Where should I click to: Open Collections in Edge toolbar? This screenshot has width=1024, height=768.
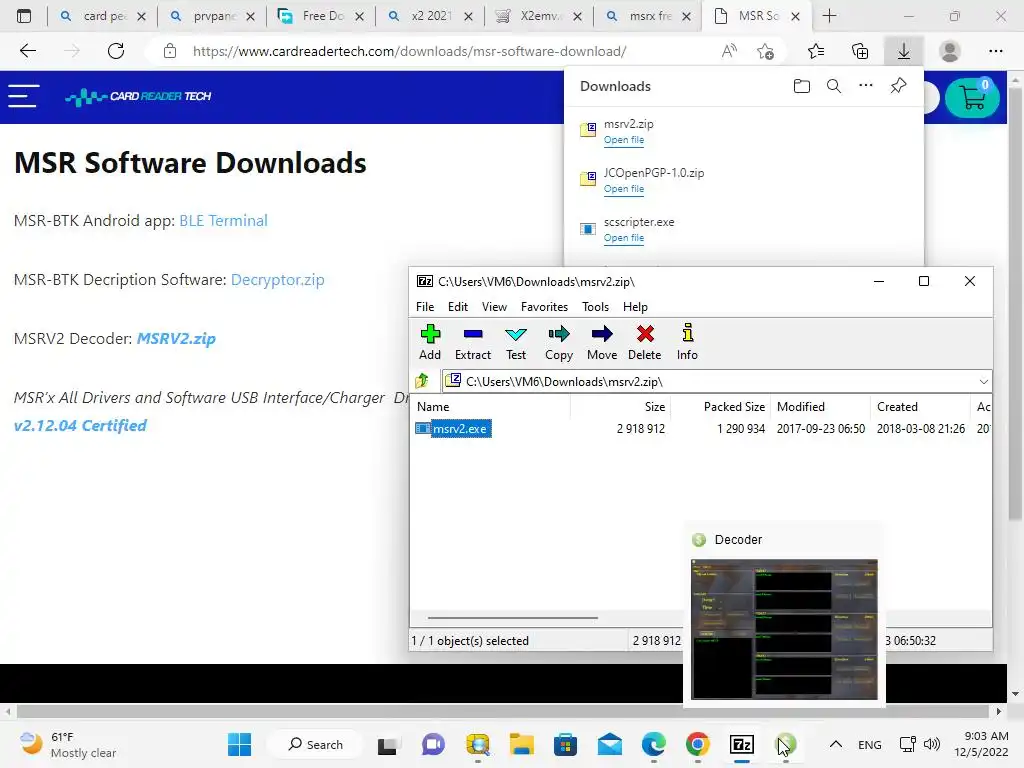860,51
